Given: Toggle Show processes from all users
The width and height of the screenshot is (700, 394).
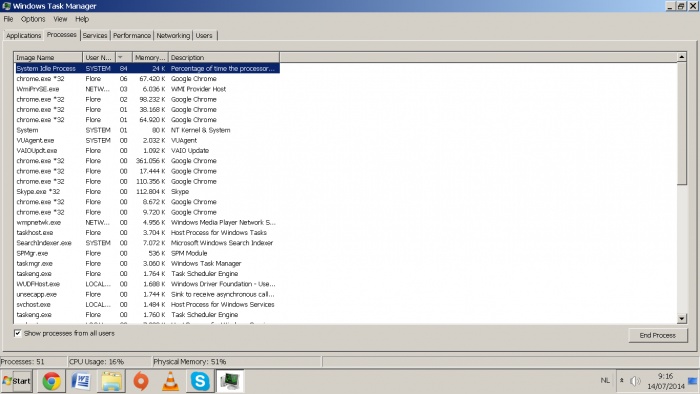Looking at the screenshot, I should 17,333.
